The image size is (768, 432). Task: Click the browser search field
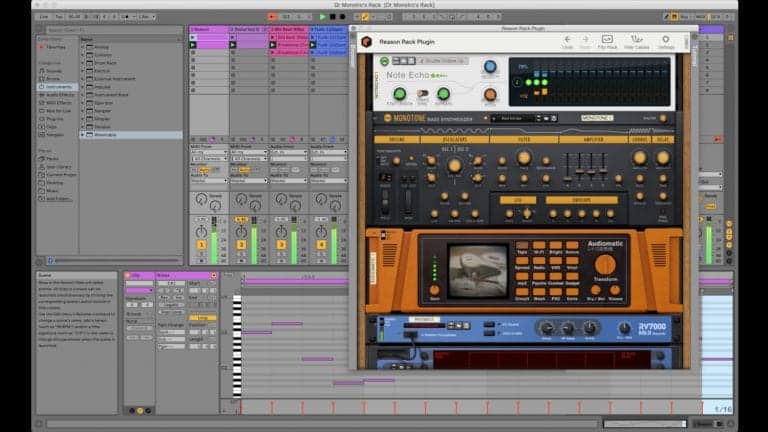(x=113, y=29)
